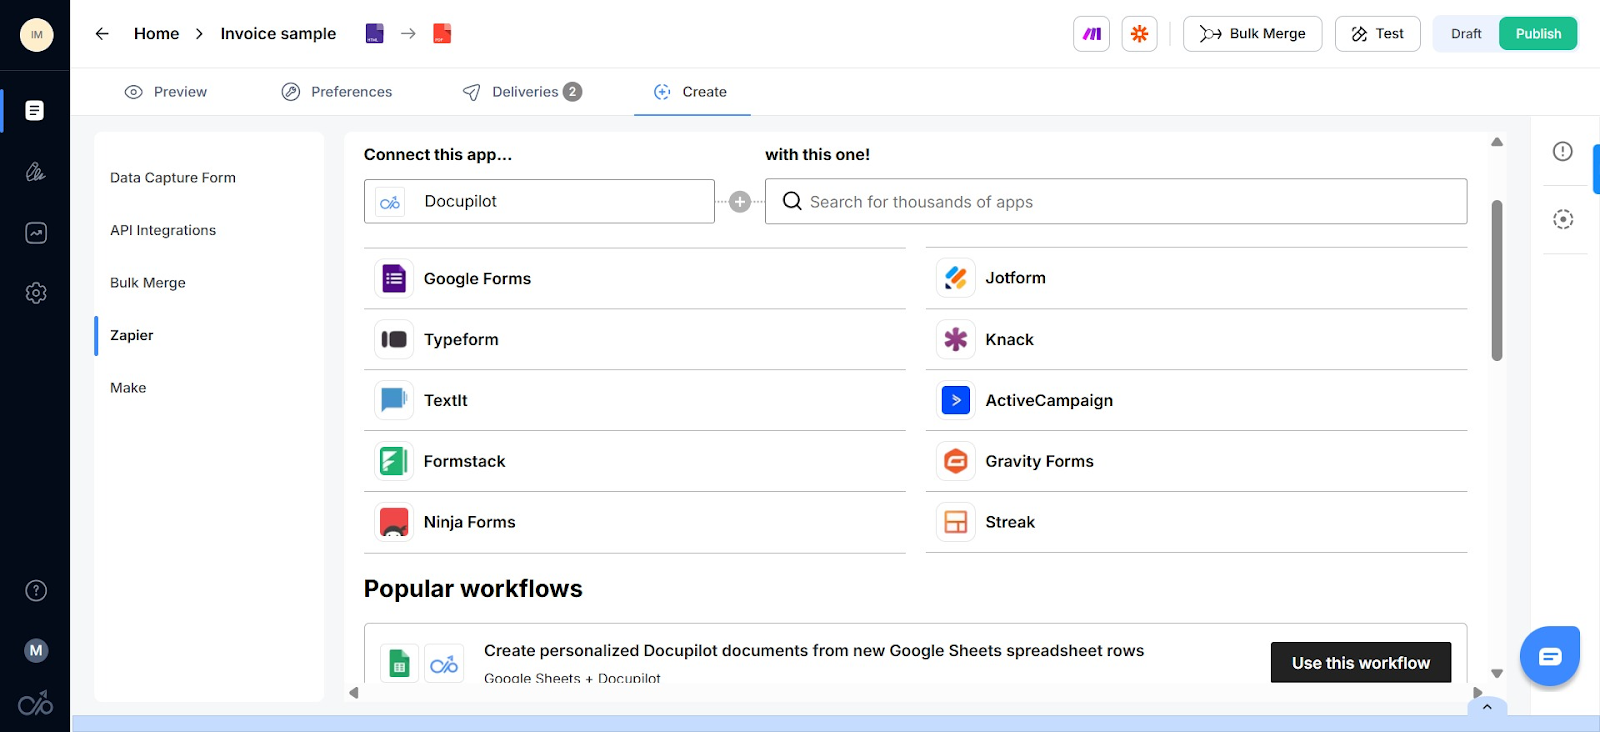The height and width of the screenshot is (732, 1600).
Task: Click the info alert icon on right panel
Action: 1563,151
